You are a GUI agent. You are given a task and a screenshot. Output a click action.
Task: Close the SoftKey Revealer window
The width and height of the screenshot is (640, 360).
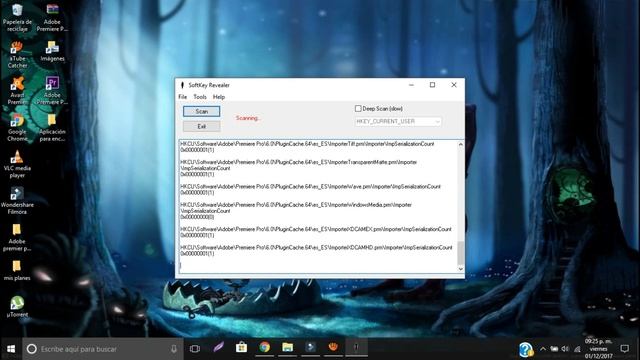point(453,85)
